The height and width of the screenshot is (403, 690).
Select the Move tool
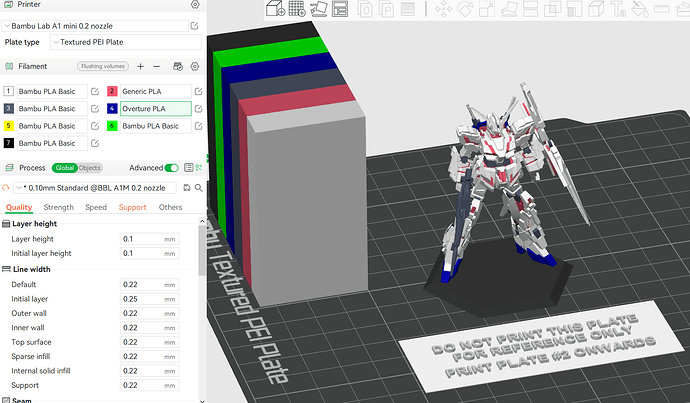tap(443, 8)
